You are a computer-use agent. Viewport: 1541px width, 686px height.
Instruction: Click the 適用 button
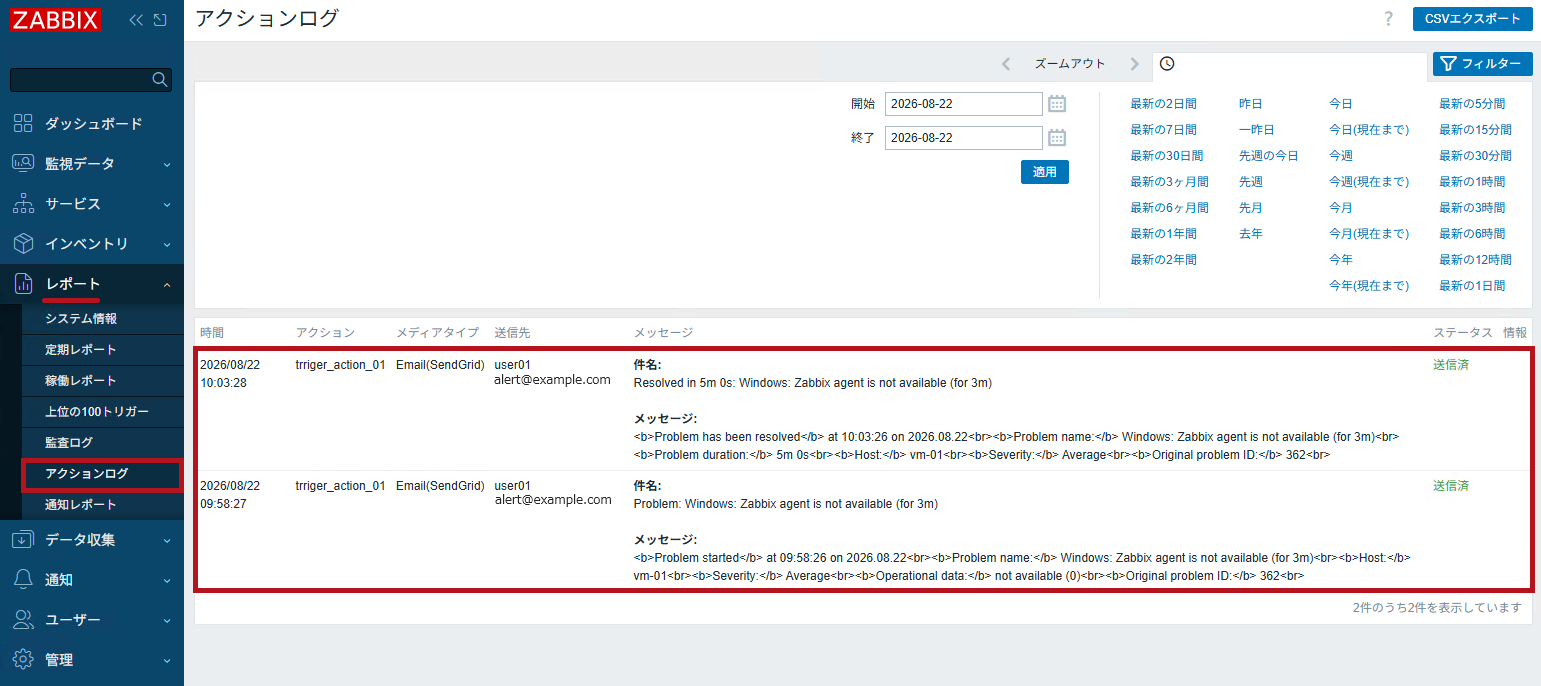pyautogui.click(x=1045, y=172)
